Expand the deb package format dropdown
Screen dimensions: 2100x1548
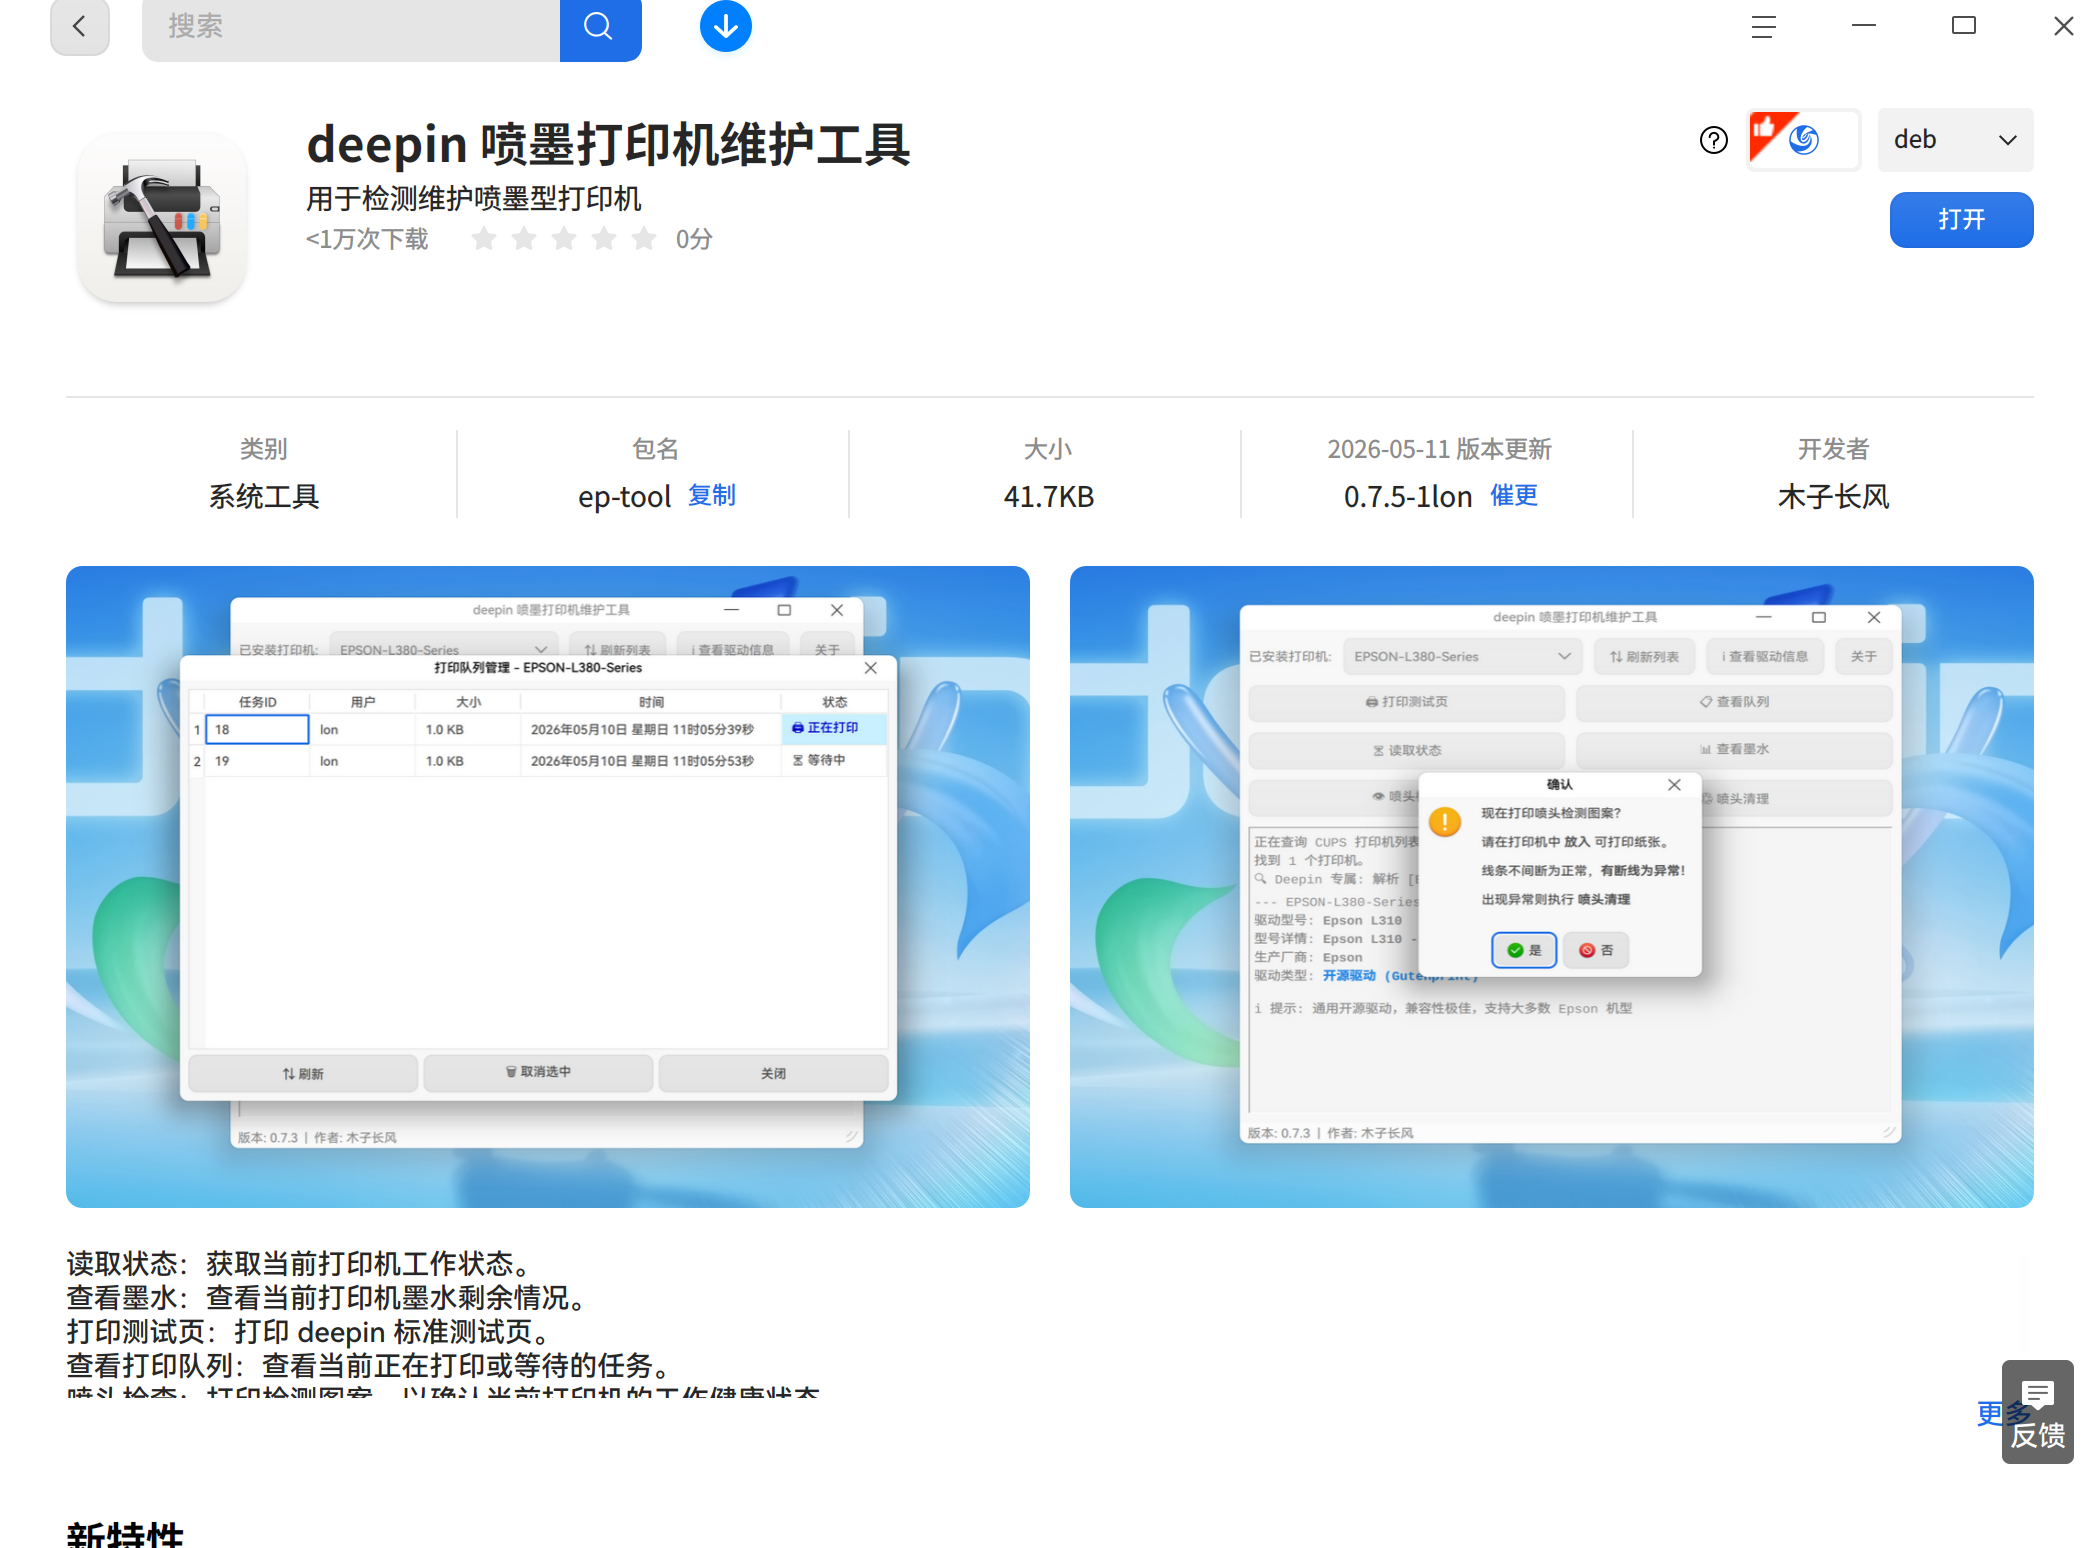point(1955,139)
